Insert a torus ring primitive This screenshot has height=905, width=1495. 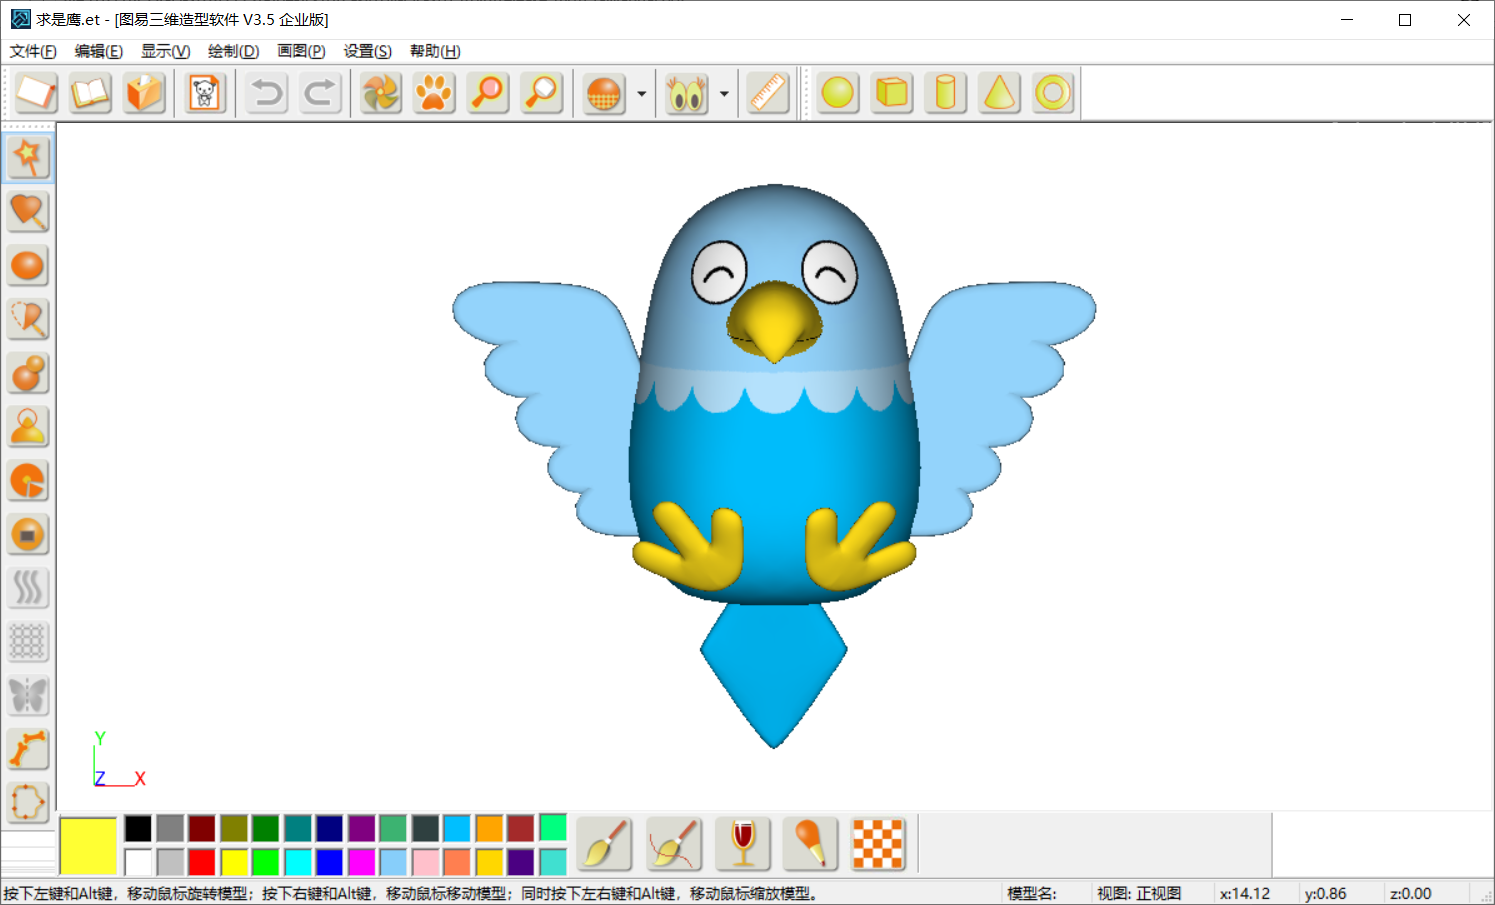[1053, 94]
